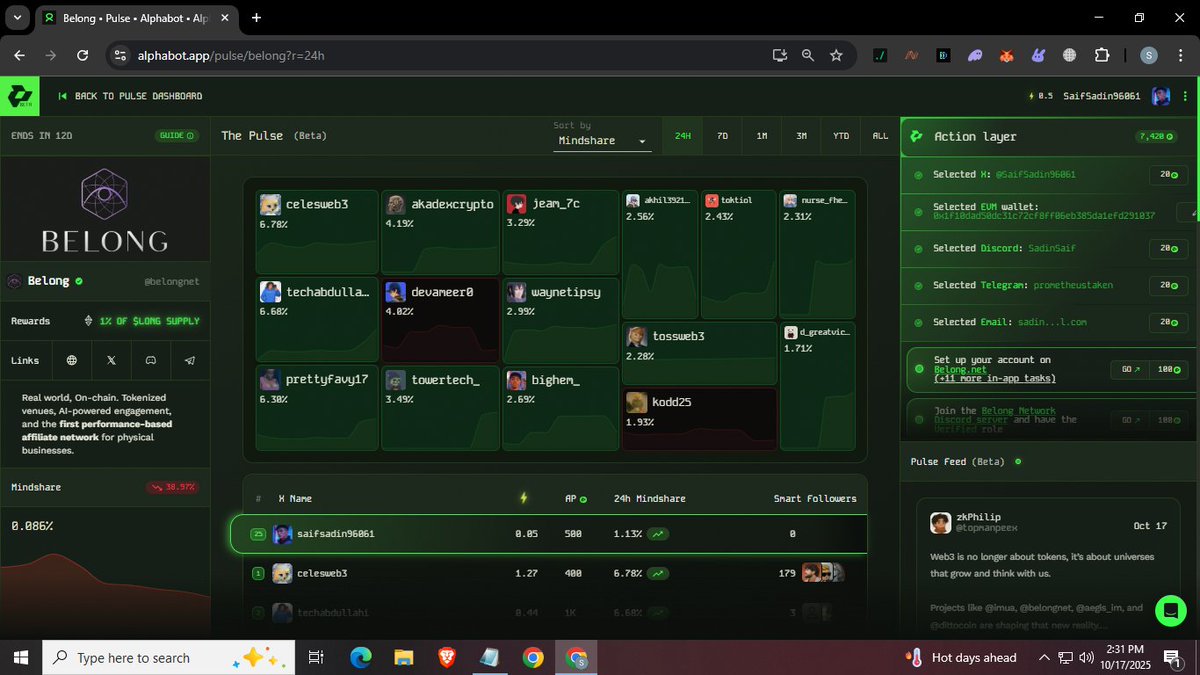Click the purple rabbit wallet extension icon
The height and width of the screenshot is (675, 1200).
[1038, 55]
